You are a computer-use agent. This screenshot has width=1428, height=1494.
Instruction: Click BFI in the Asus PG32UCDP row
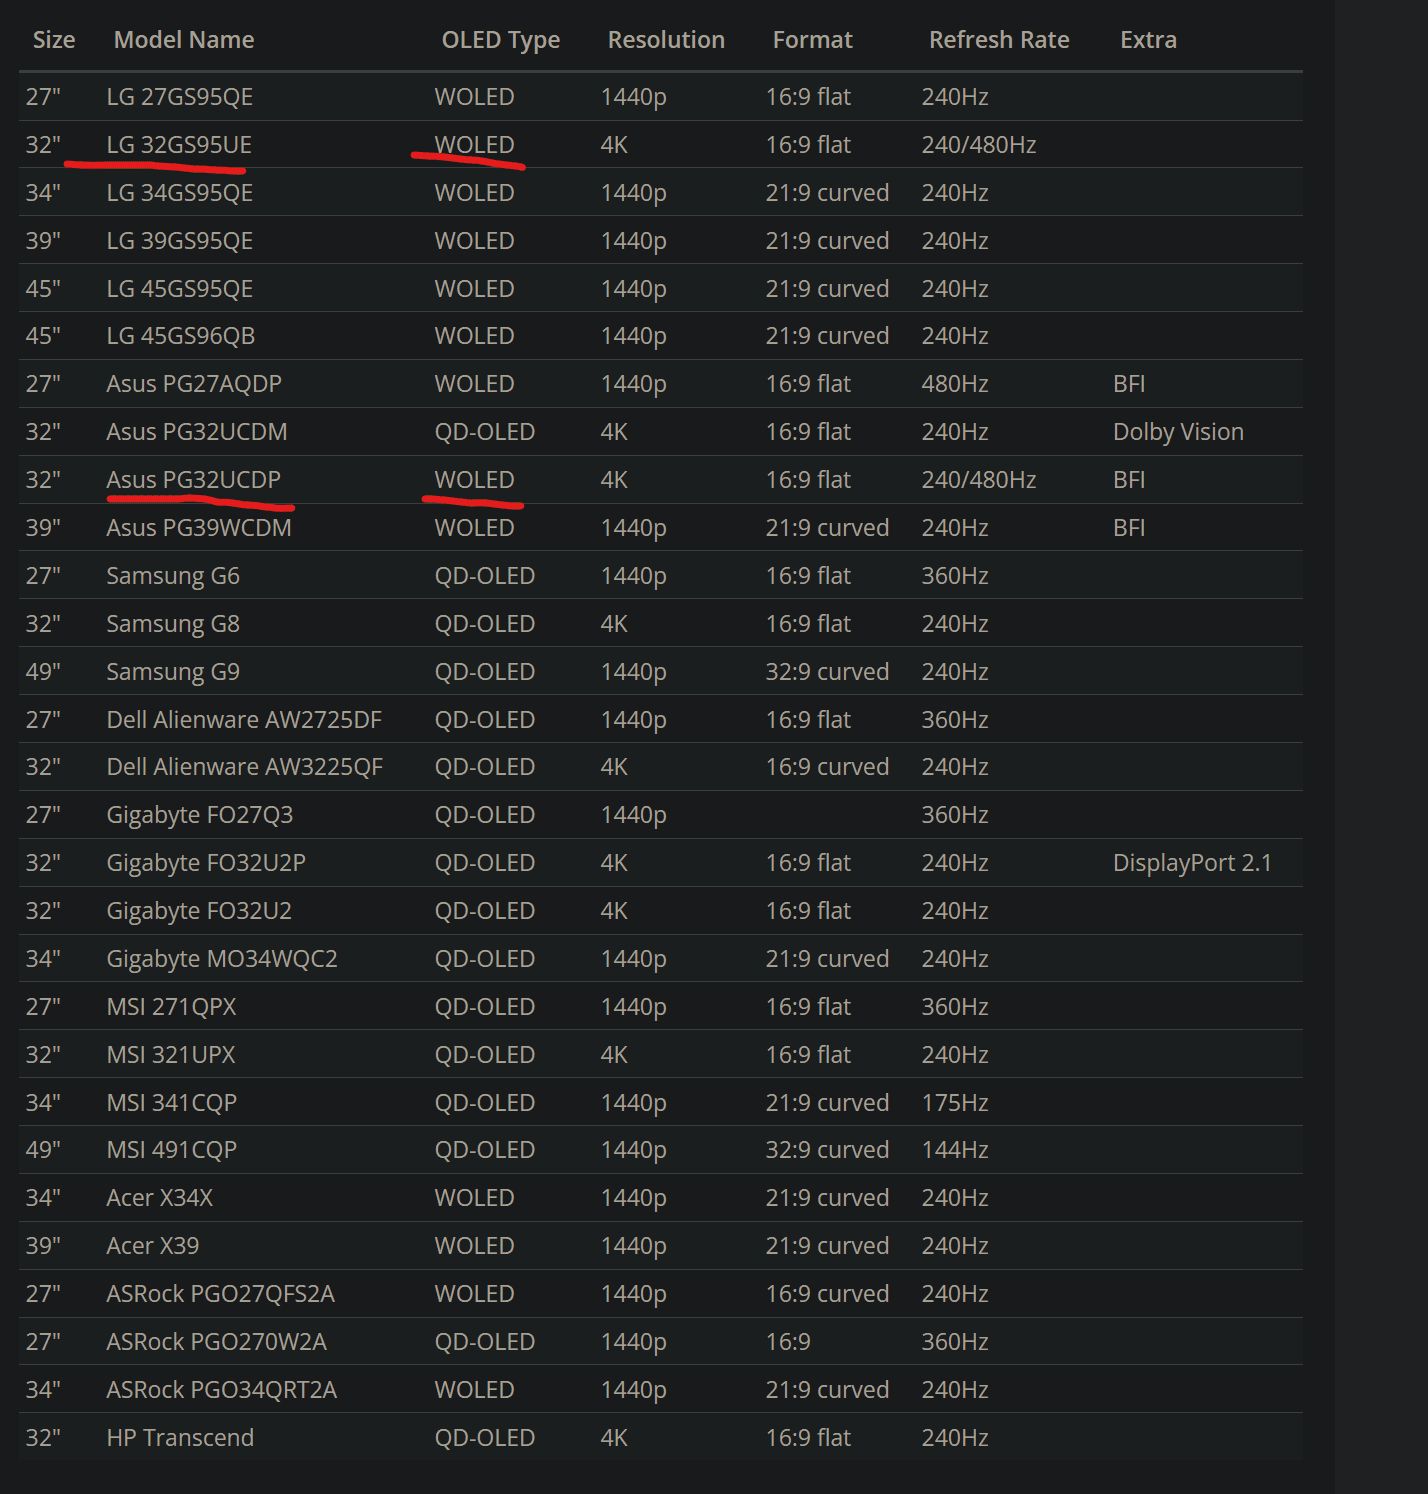click(1129, 480)
